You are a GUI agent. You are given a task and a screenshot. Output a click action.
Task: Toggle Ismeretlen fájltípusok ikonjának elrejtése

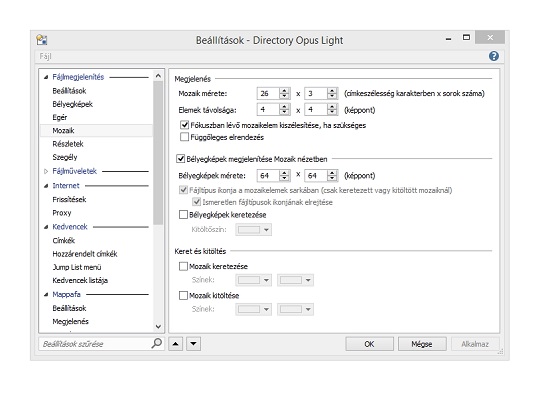click(x=196, y=202)
